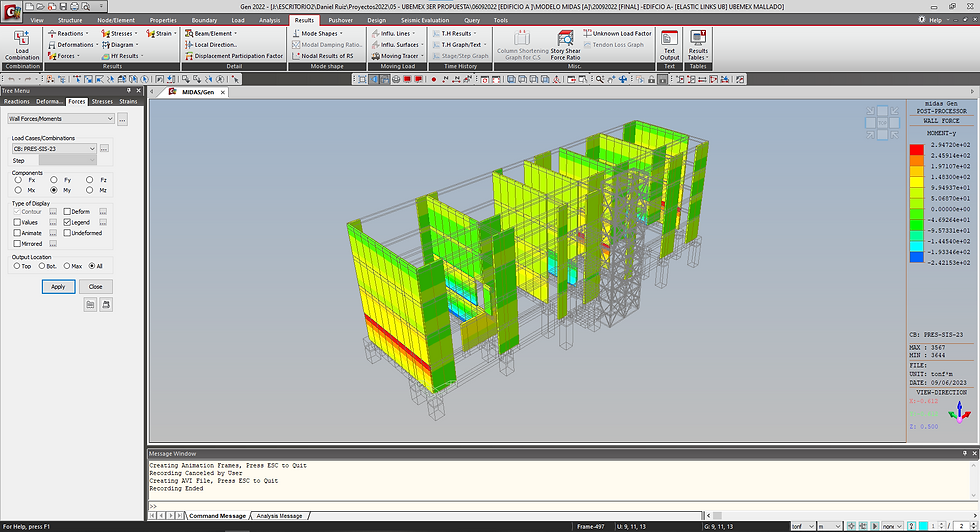
Task: Click the blue pan arrows icon in toolbar
Action: coord(622,79)
